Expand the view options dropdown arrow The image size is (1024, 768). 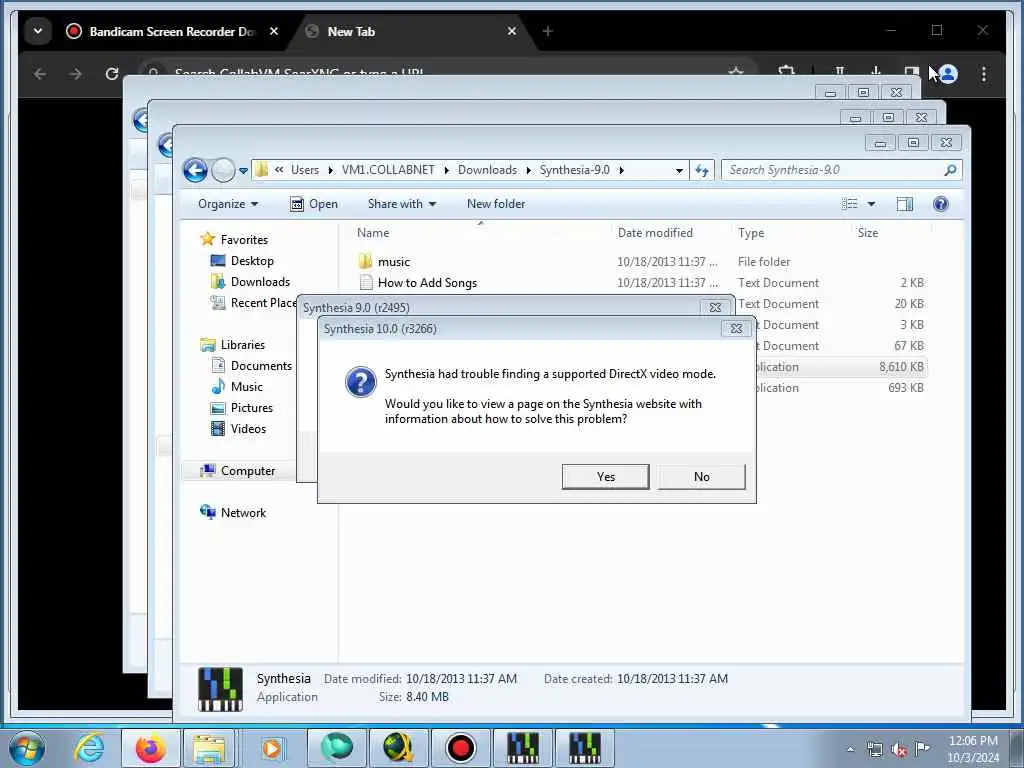tap(871, 204)
